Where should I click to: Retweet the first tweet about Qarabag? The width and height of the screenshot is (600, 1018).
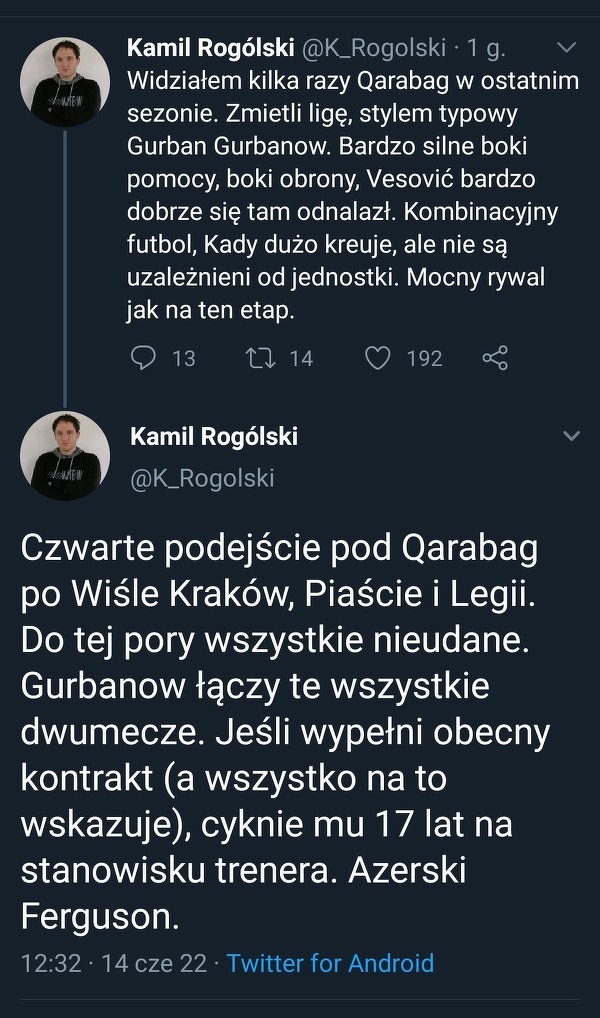point(259,357)
